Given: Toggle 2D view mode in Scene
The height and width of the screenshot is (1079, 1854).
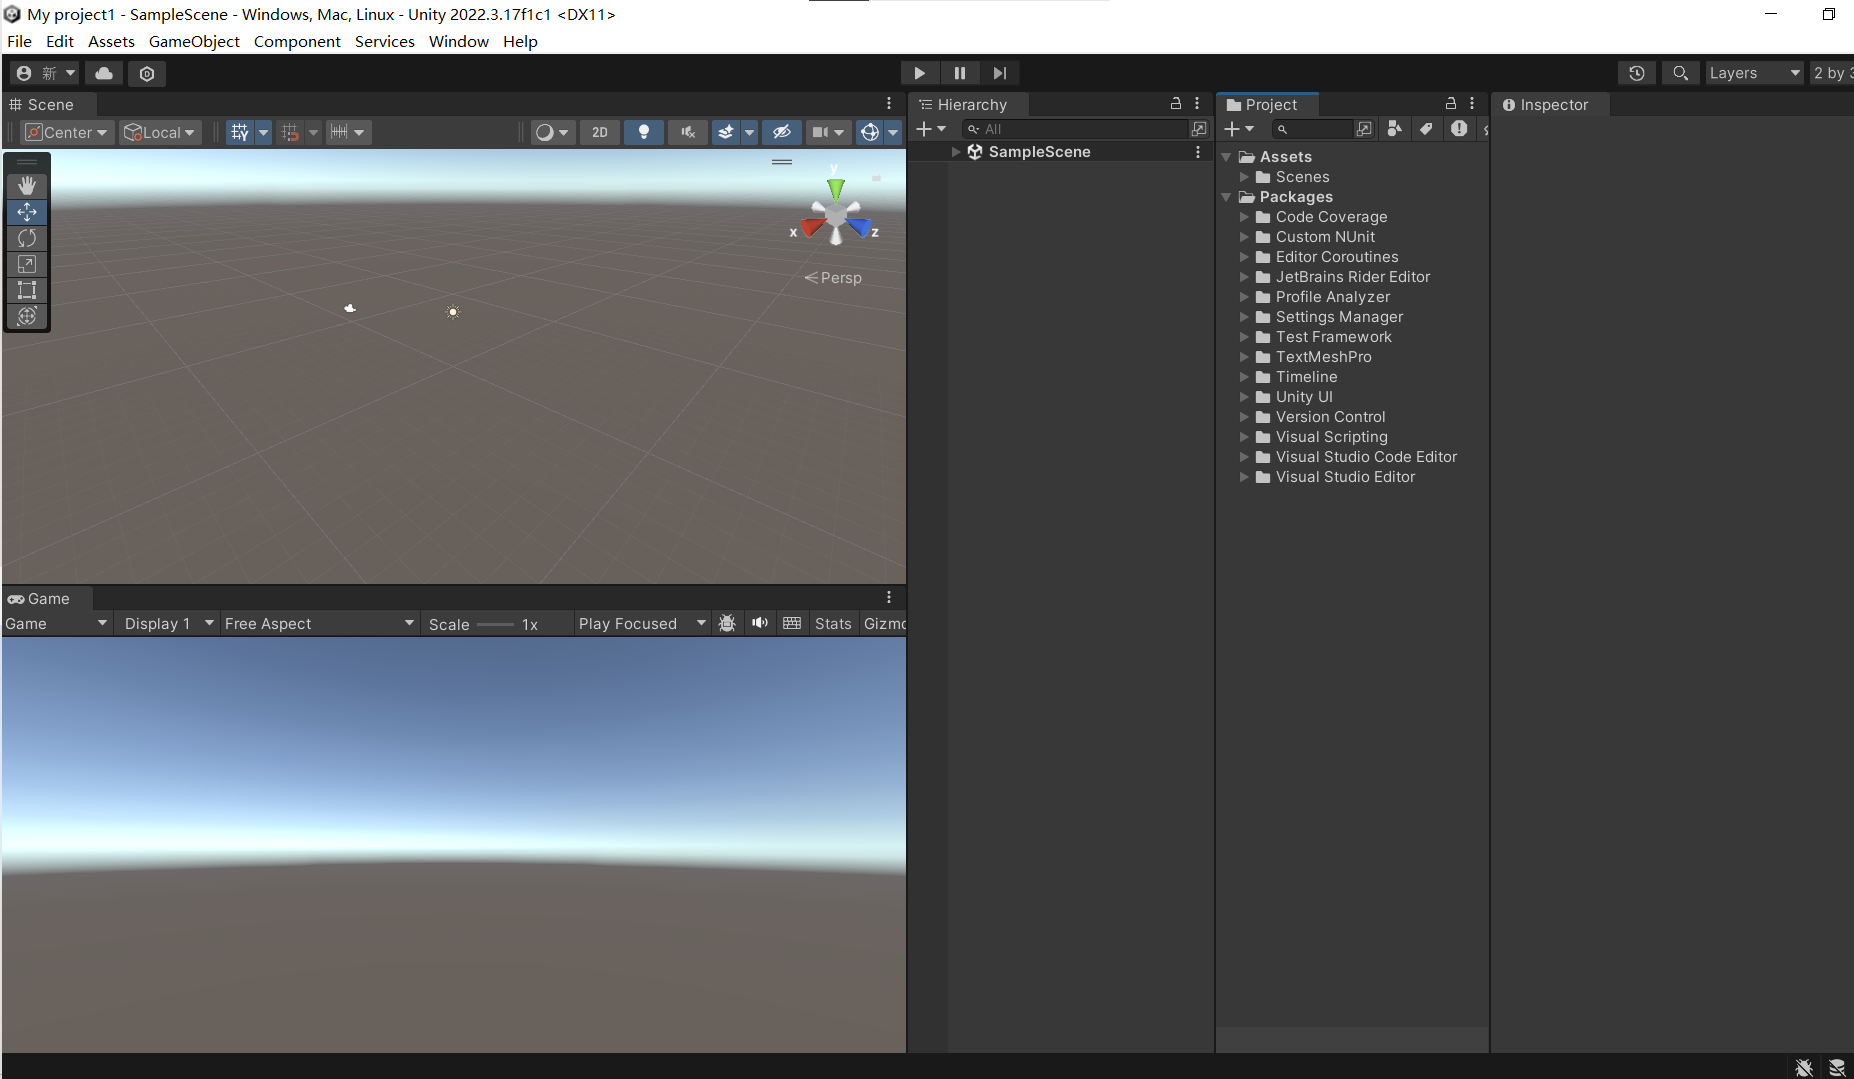Looking at the screenshot, I should pyautogui.click(x=599, y=132).
